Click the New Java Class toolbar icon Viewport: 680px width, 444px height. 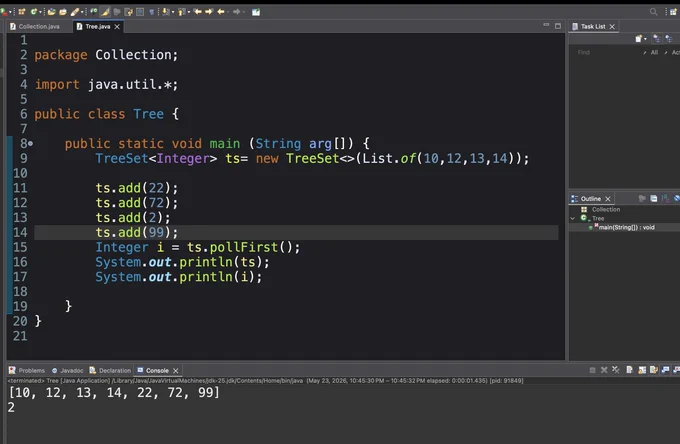tap(33, 12)
